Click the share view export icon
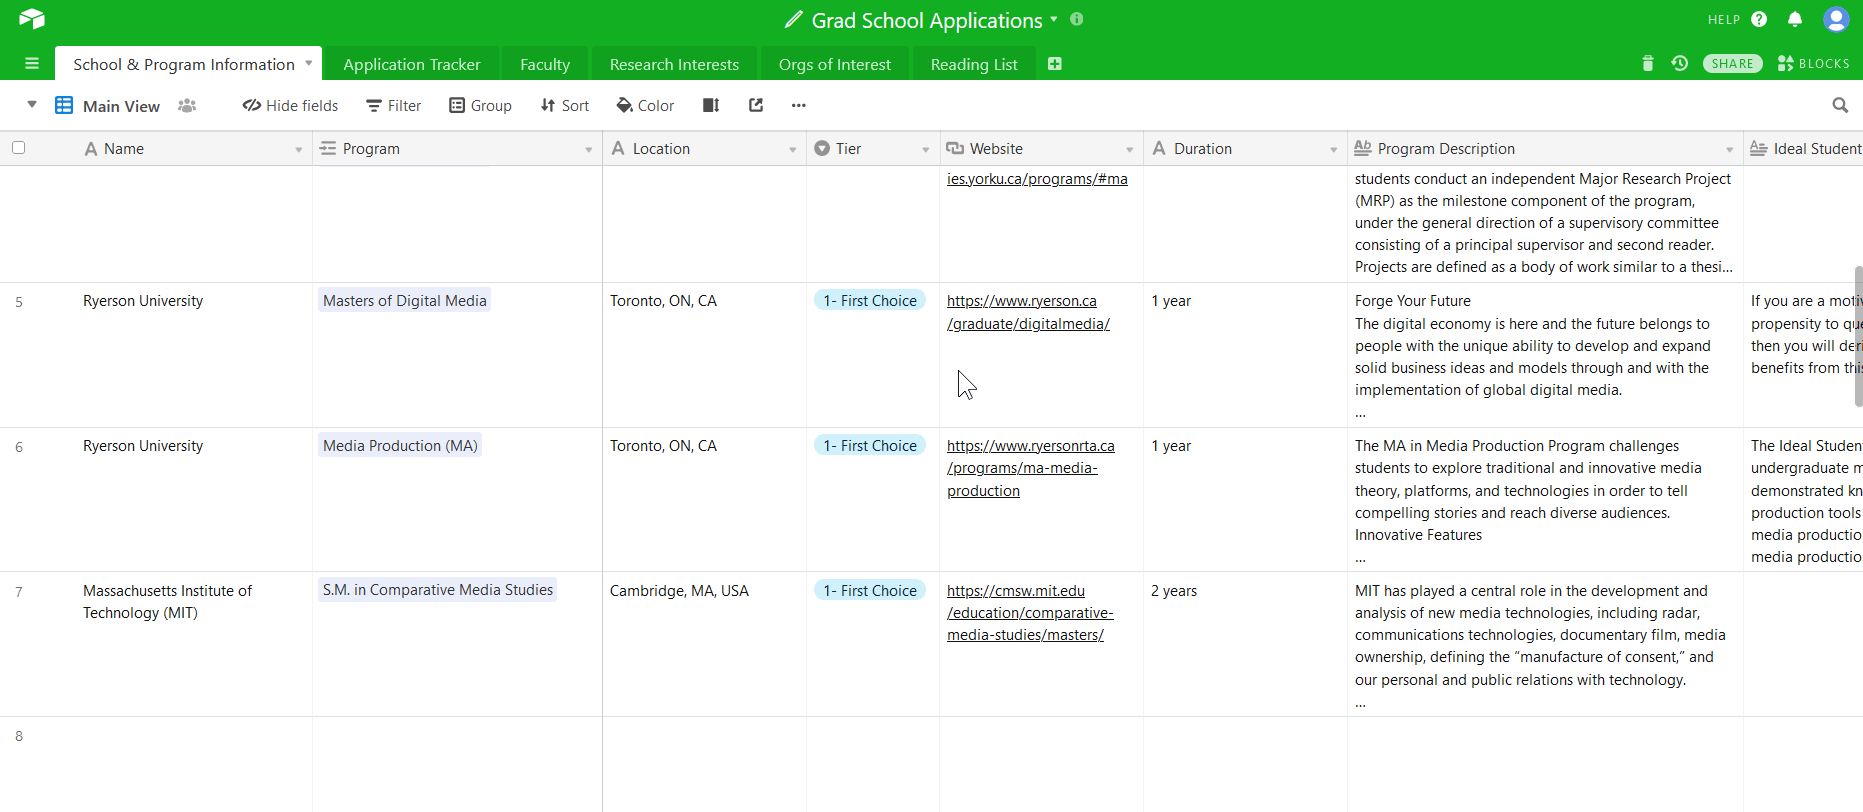Image resolution: width=1863 pixels, height=812 pixels. tap(756, 105)
